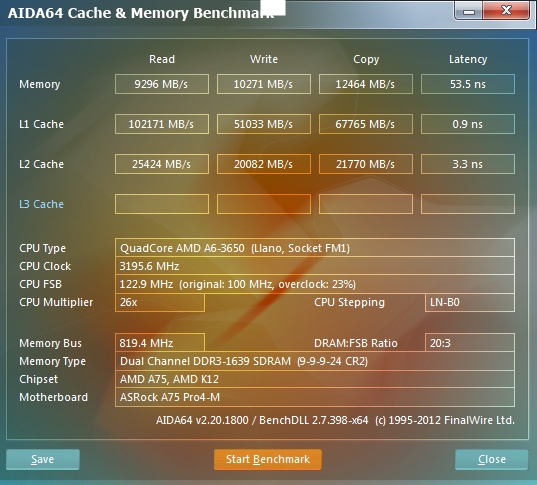Select Motherboard value ASRock A75 Pro4-M
Image resolution: width=537 pixels, height=485 pixels.
[315, 397]
